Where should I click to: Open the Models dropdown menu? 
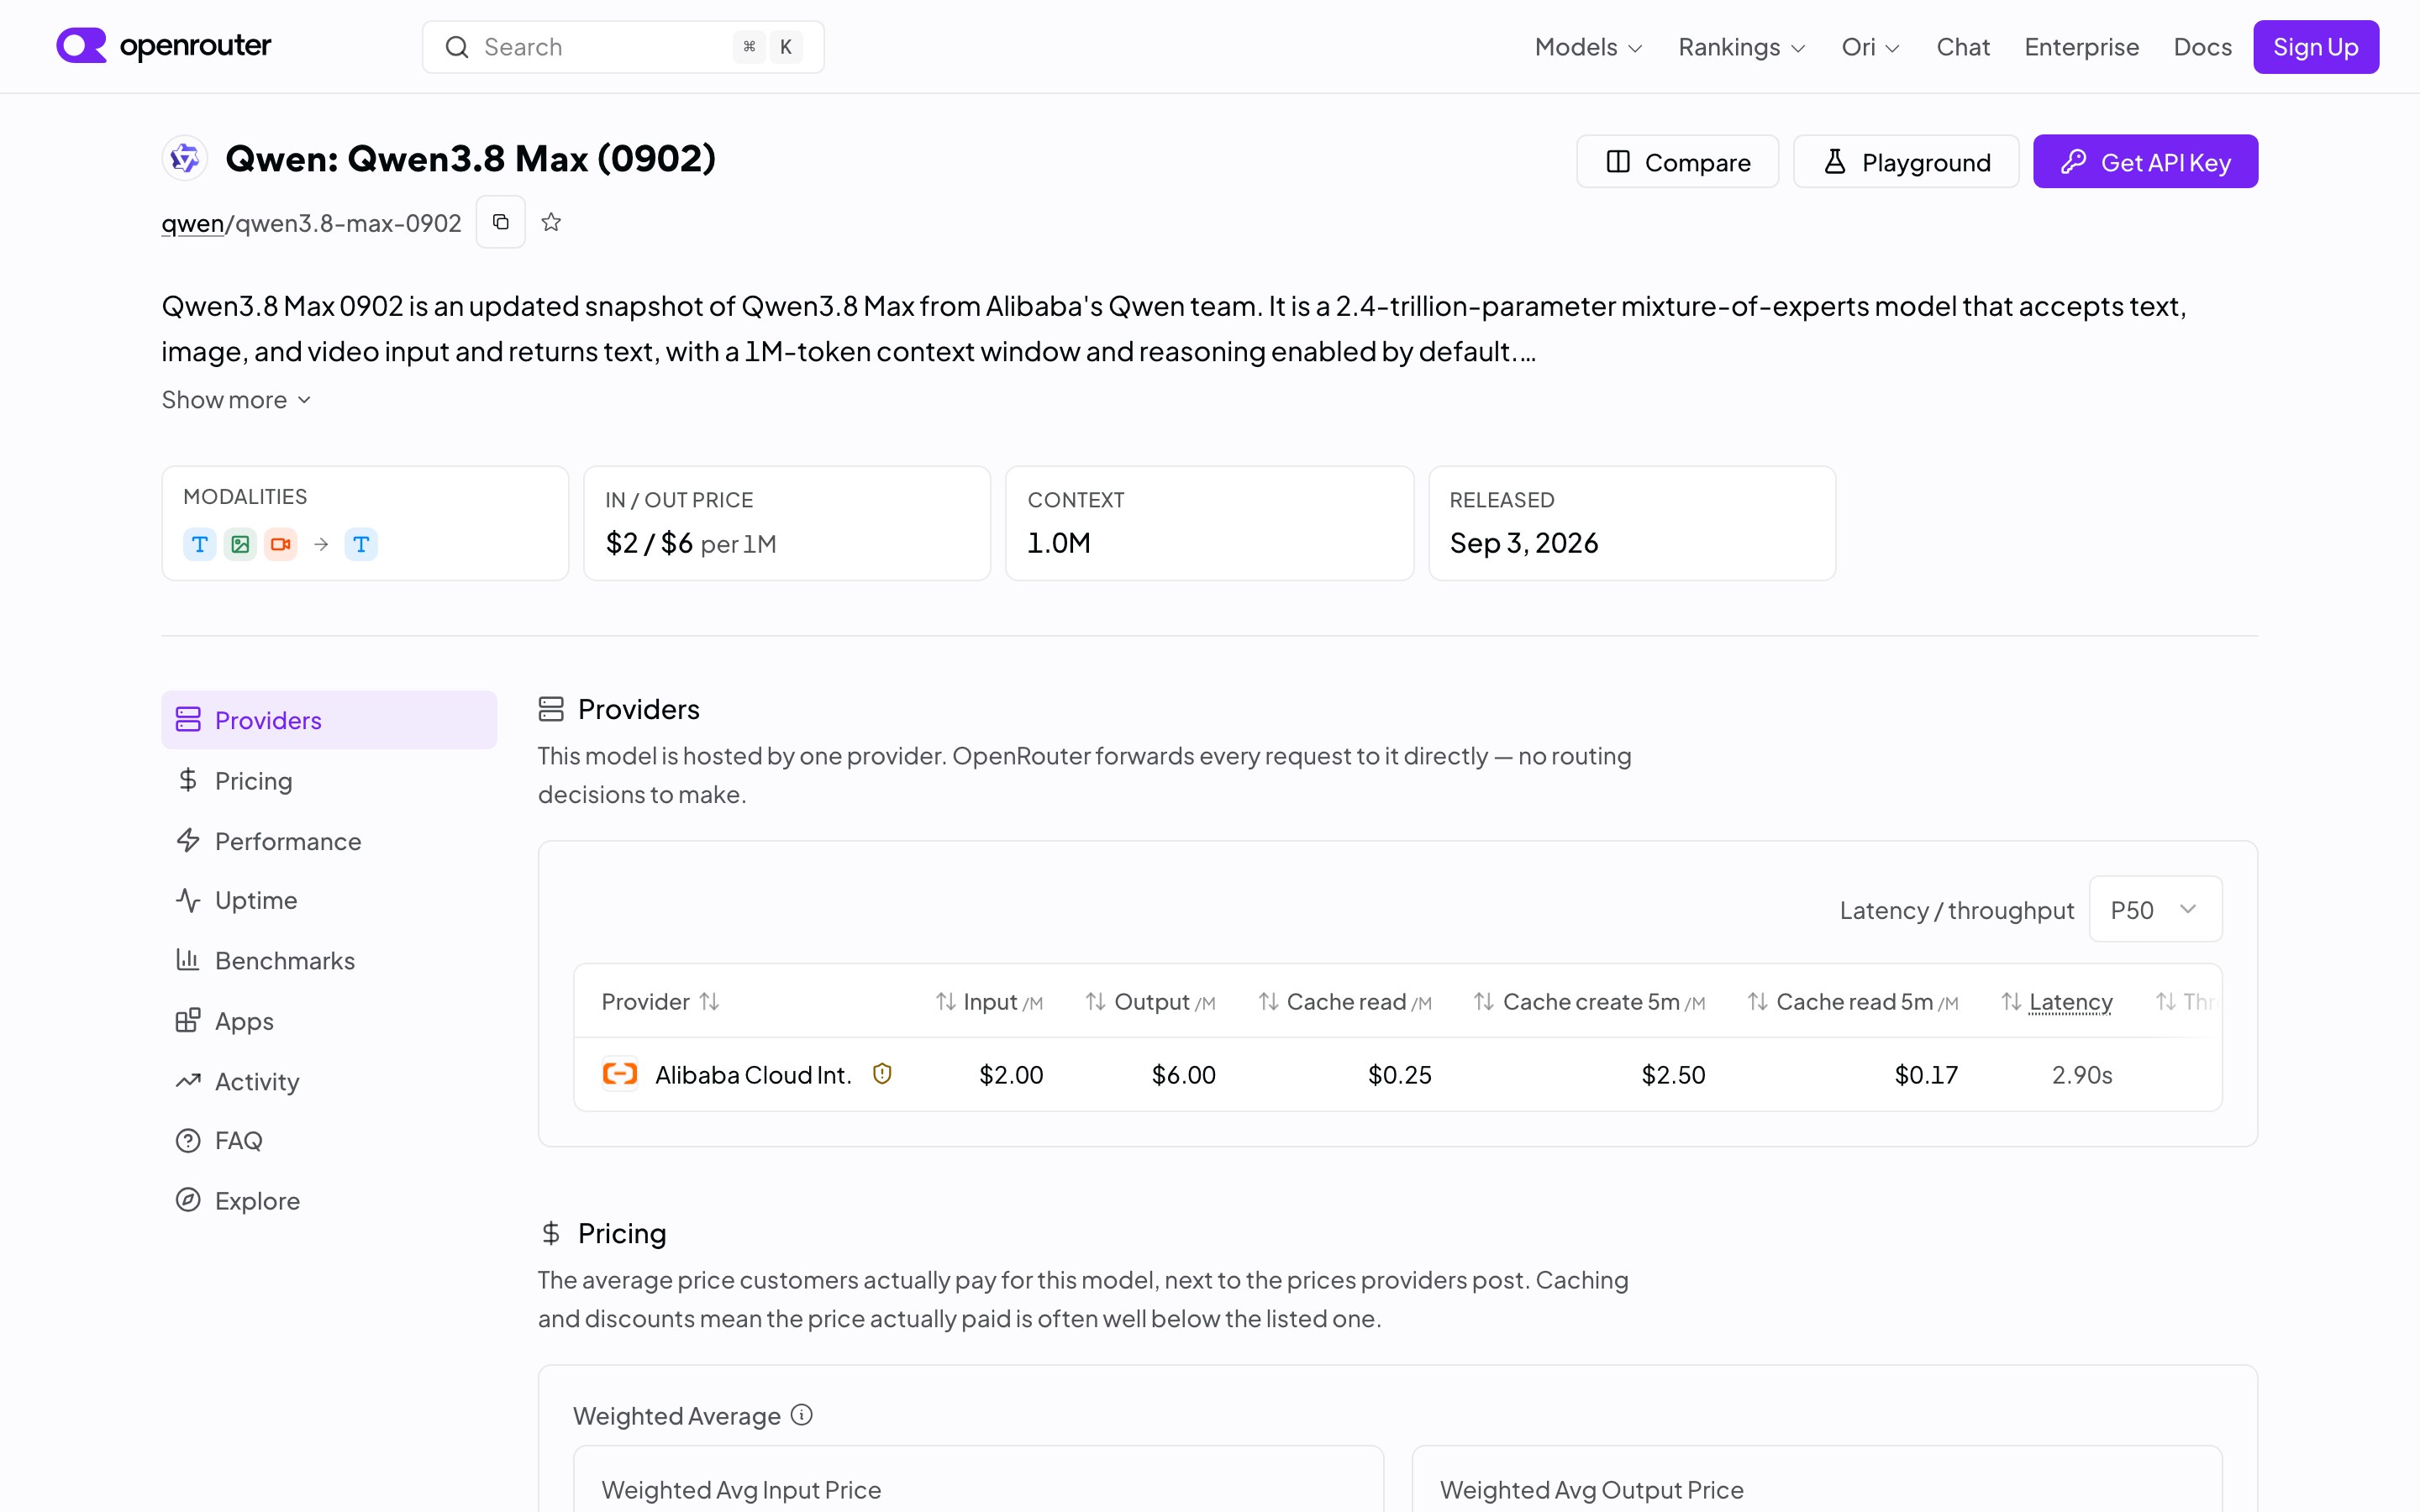(1588, 47)
